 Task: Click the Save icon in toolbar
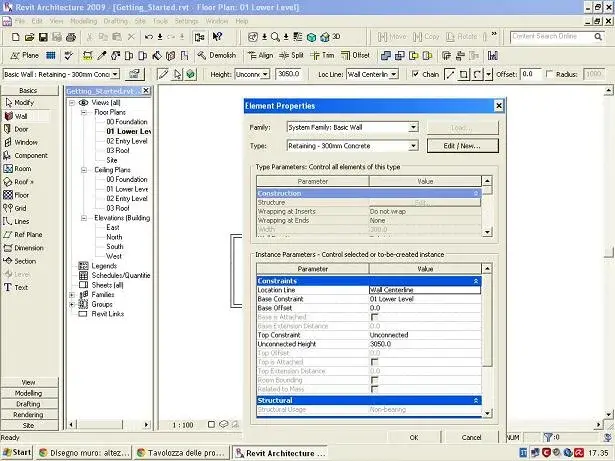pos(43,37)
